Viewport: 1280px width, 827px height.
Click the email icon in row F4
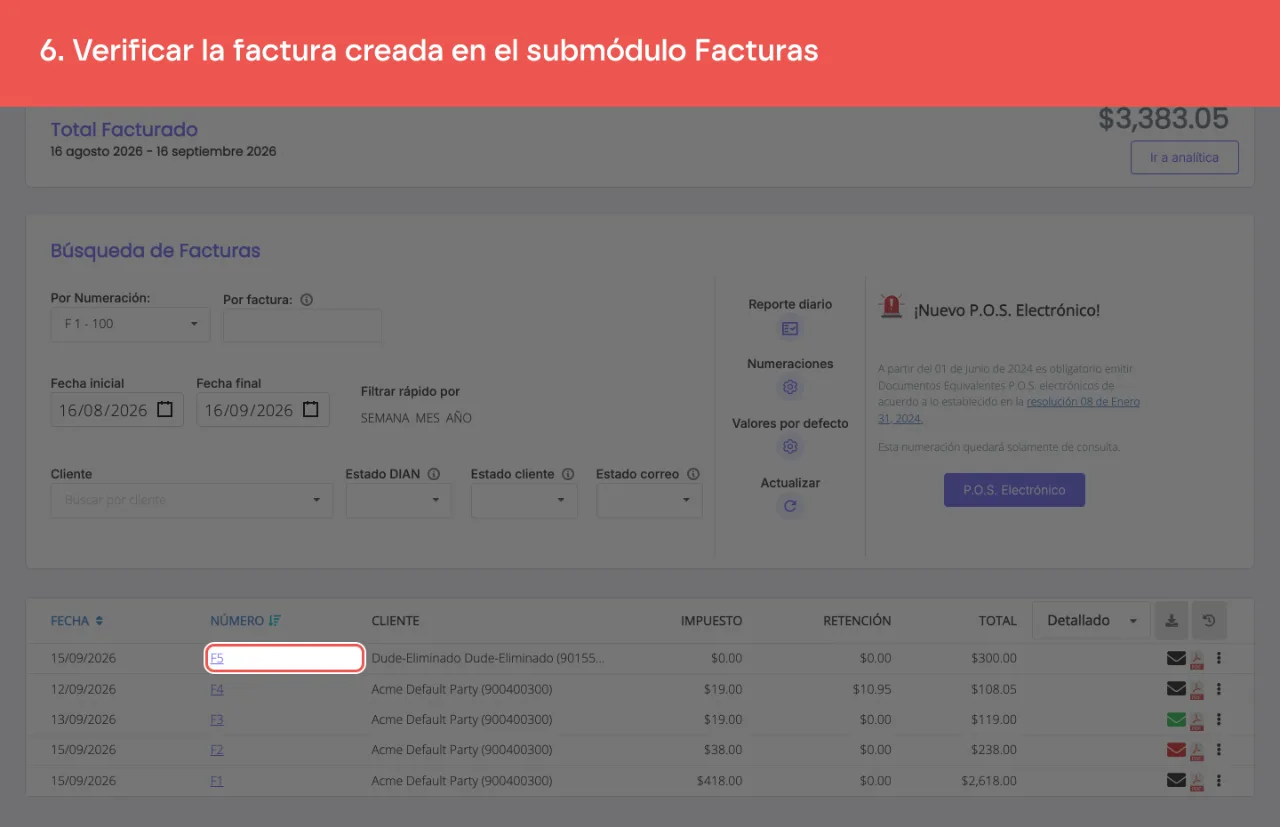pos(1176,689)
